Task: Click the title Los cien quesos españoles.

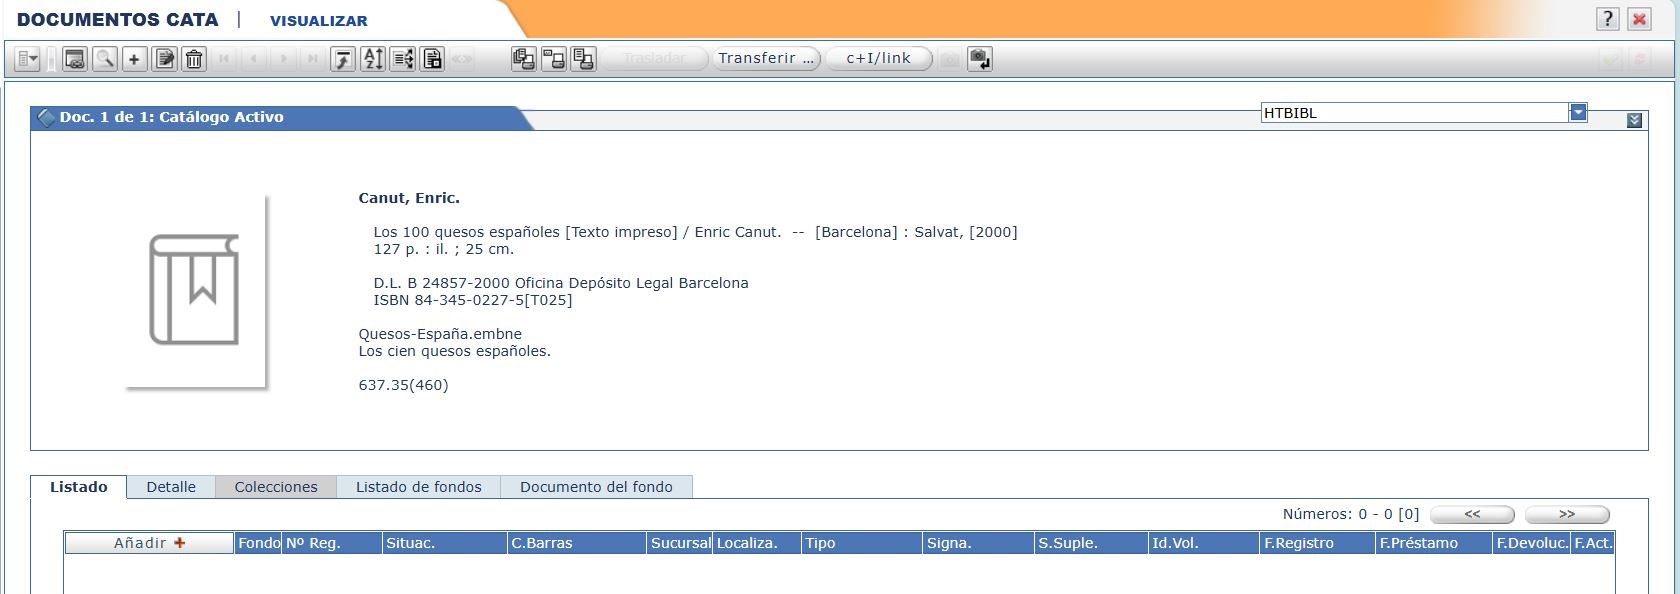Action: click(454, 351)
